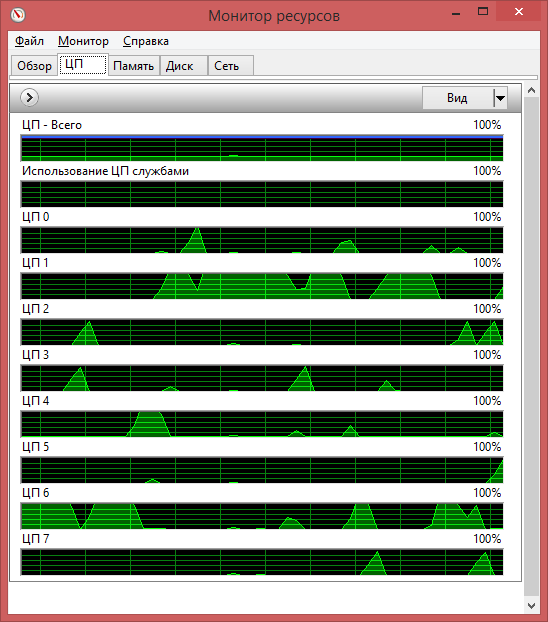Maximize the Монитор ресурсов window
The width and height of the screenshot is (548, 622).
point(483,12)
